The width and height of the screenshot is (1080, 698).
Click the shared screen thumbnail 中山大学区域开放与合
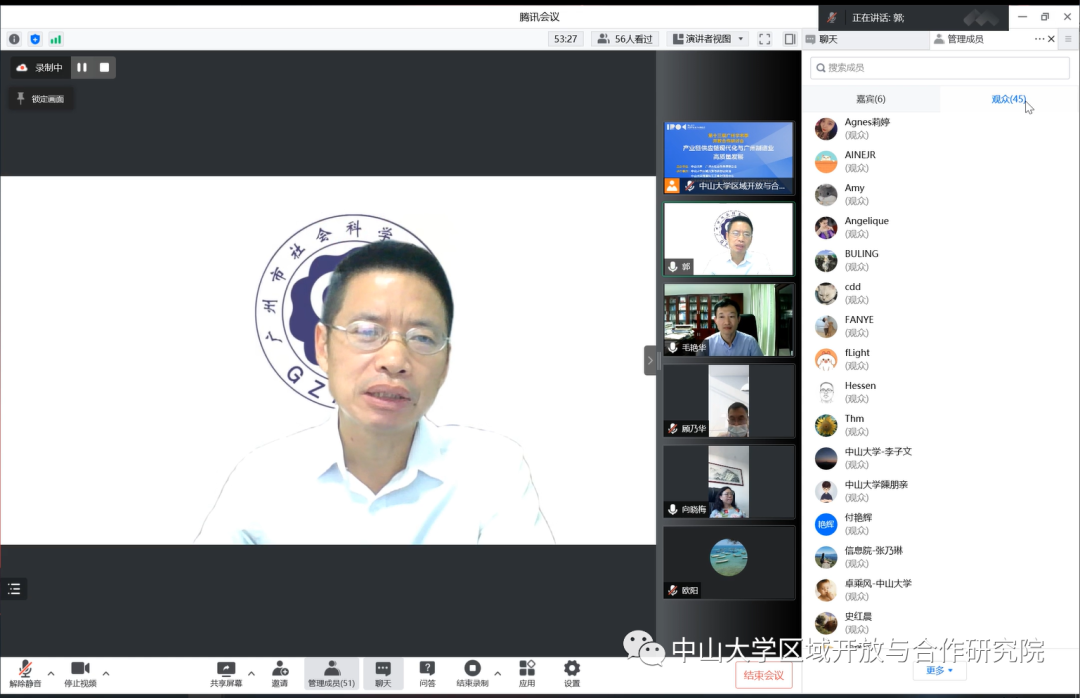click(x=729, y=158)
